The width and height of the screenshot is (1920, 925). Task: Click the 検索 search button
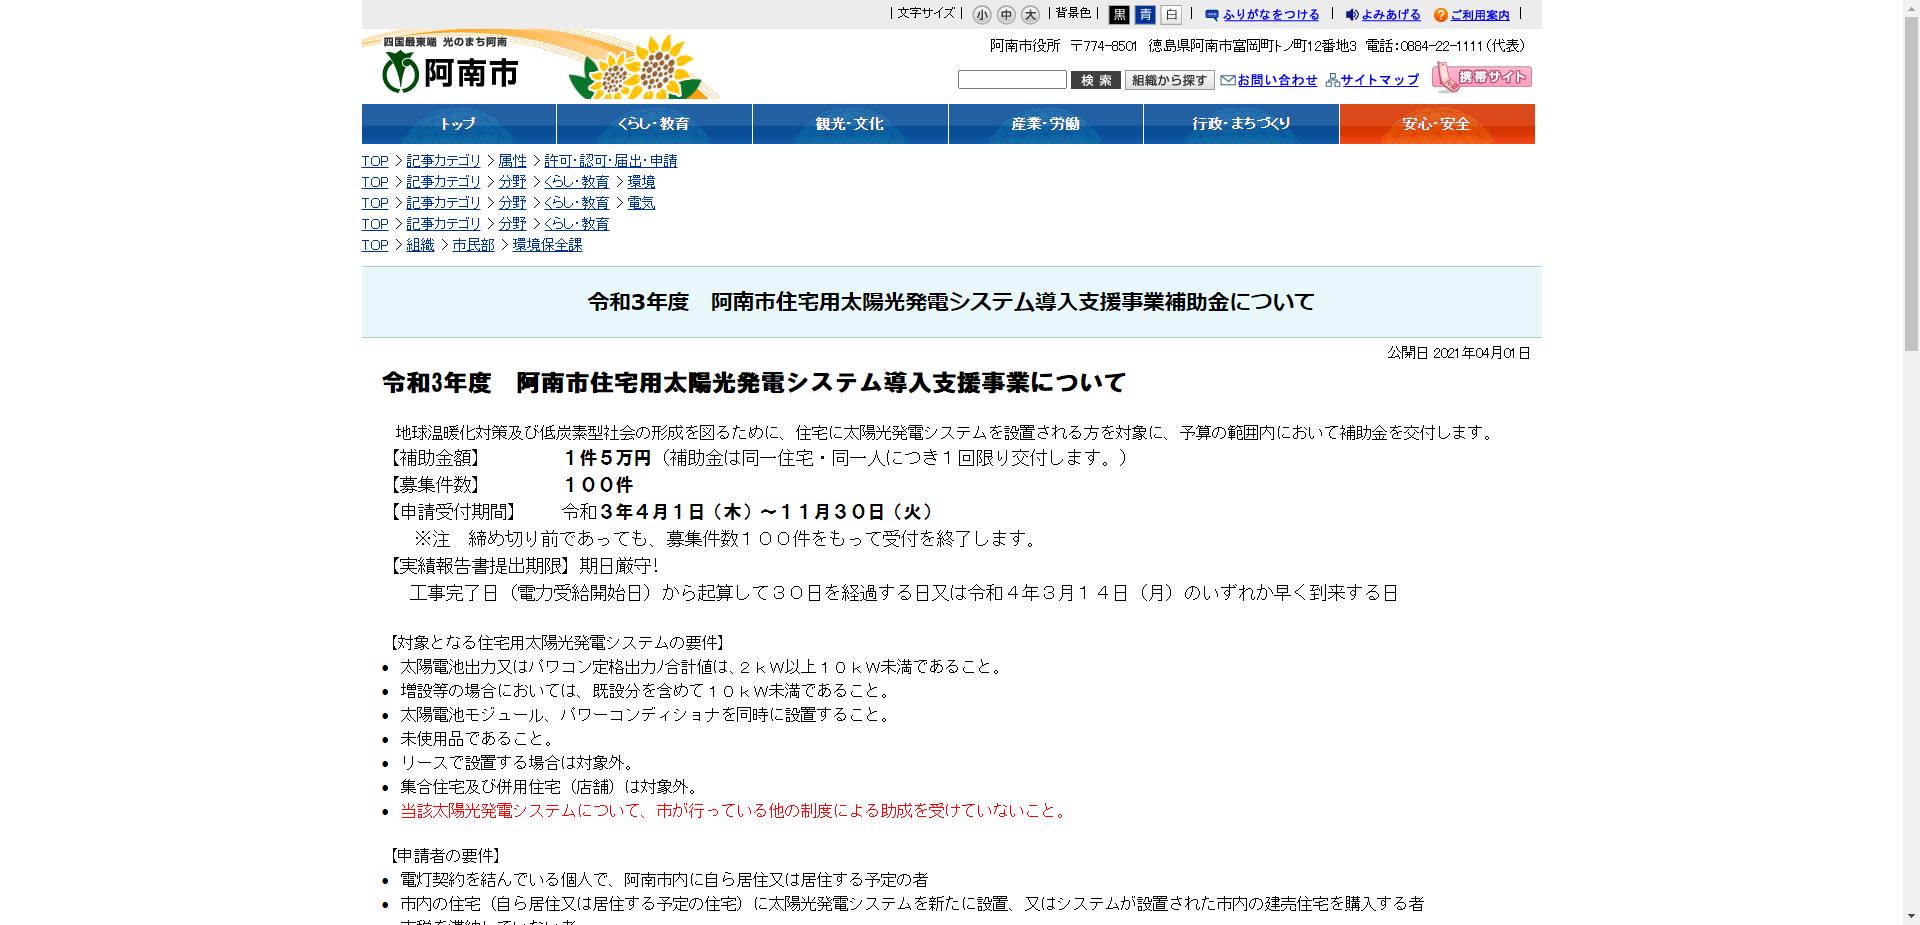tap(1095, 80)
